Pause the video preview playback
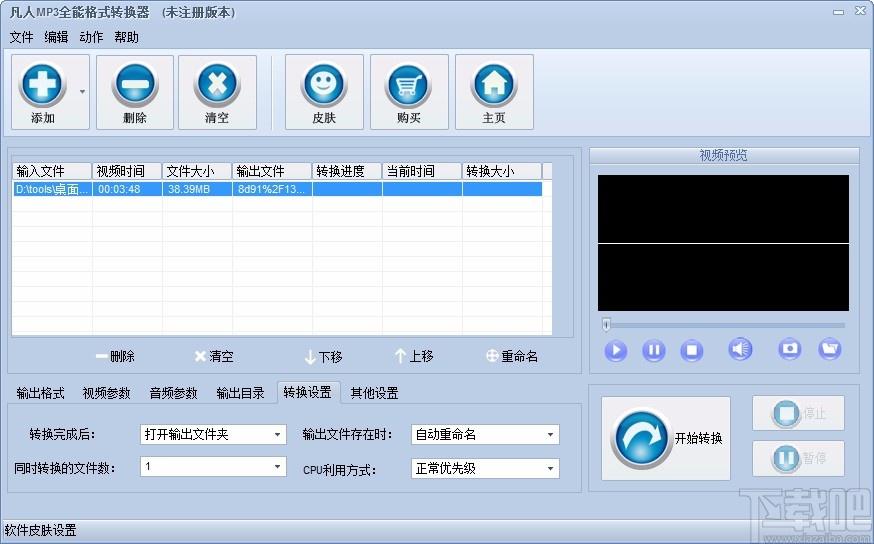Image resolution: width=874 pixels, height=544 pixels. click(x=653, y=350)
